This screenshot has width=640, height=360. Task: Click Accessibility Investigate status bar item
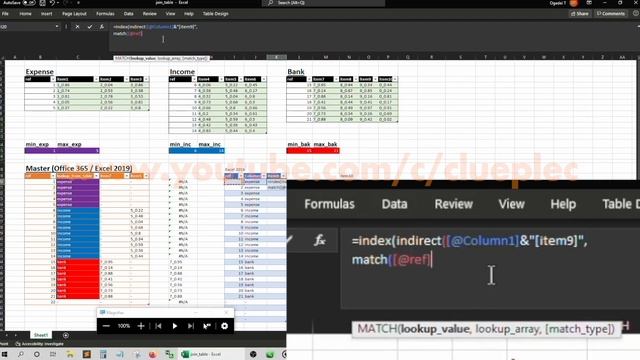(39, 344)
